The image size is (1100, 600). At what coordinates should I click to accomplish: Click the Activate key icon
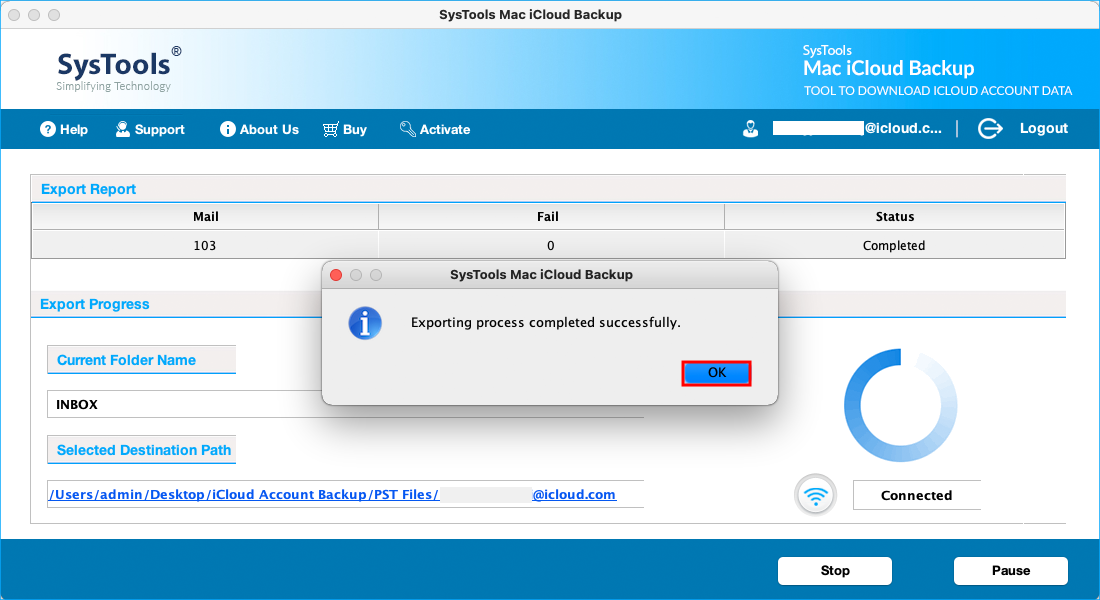coord(408,129)
